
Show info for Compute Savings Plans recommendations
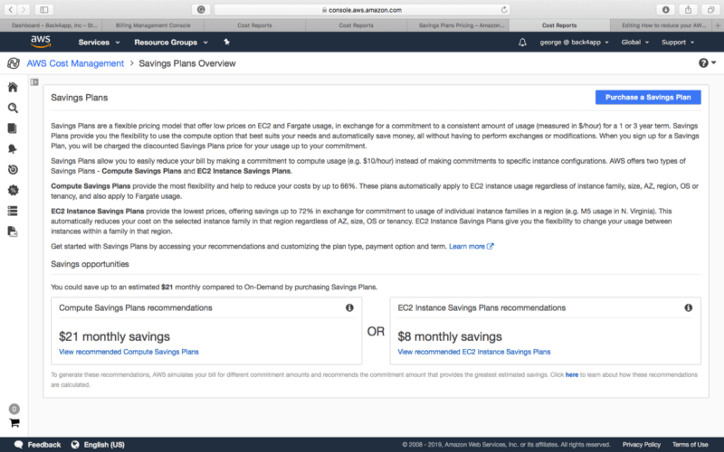(350, 307)
